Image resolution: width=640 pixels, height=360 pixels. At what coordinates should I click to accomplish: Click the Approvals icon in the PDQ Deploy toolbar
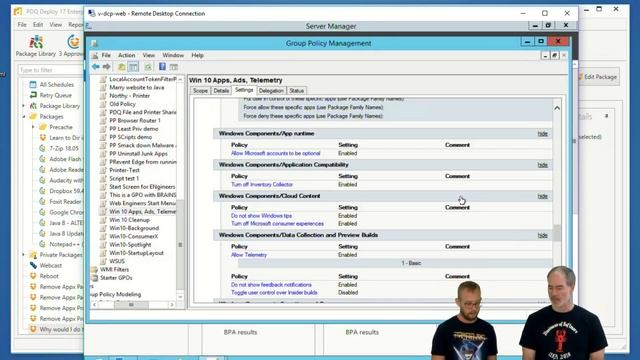coord(74,42)
